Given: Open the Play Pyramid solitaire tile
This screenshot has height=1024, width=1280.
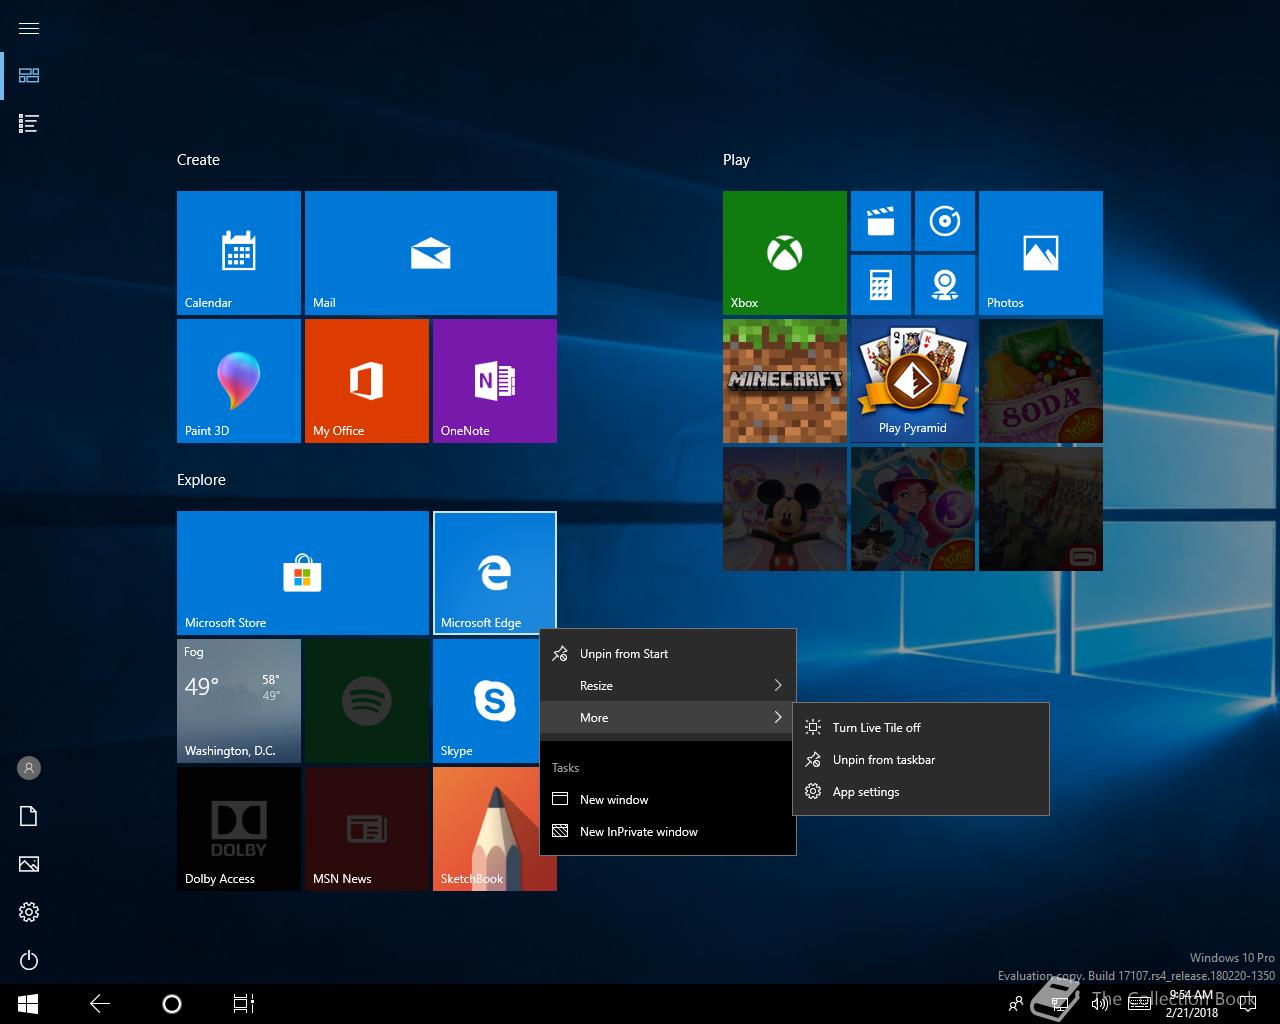Looking at the screenshot, I should pos(913,381).
